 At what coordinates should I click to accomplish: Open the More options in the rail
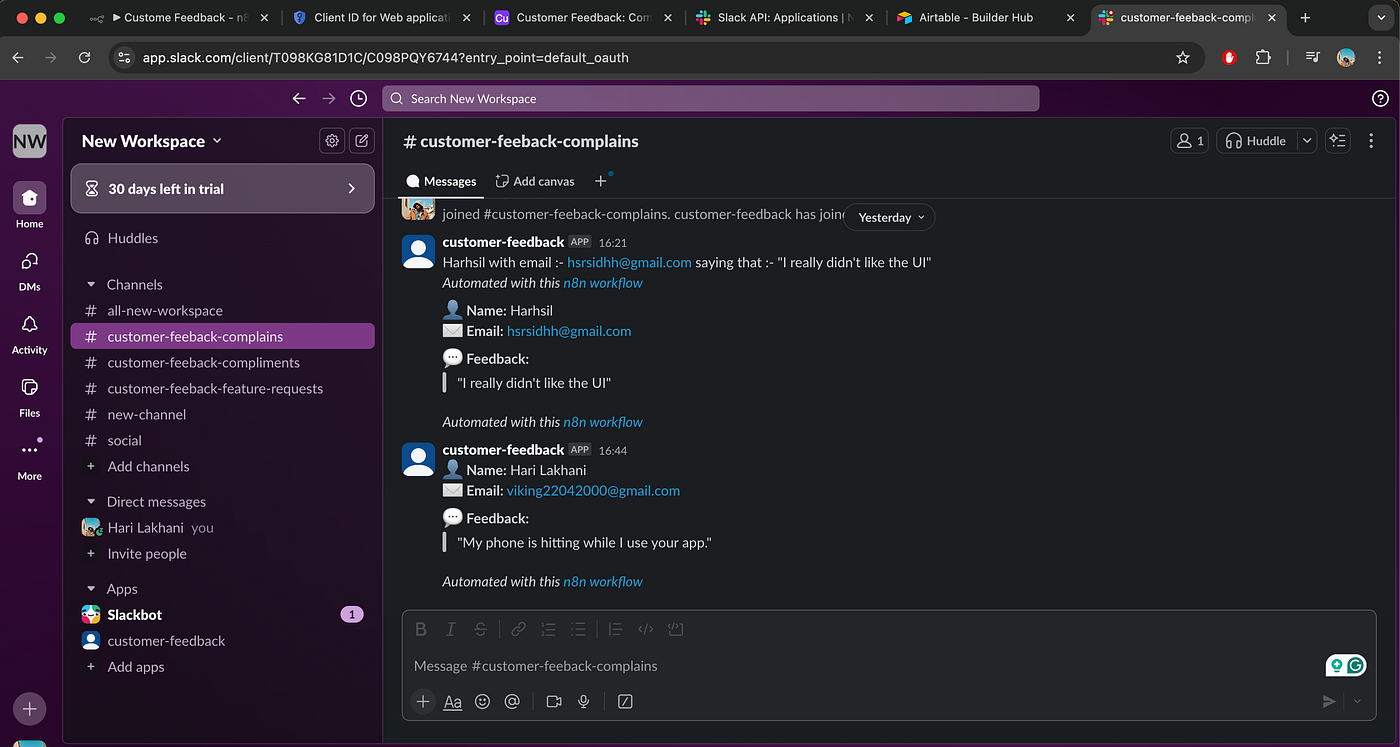[x=29, y=457]
